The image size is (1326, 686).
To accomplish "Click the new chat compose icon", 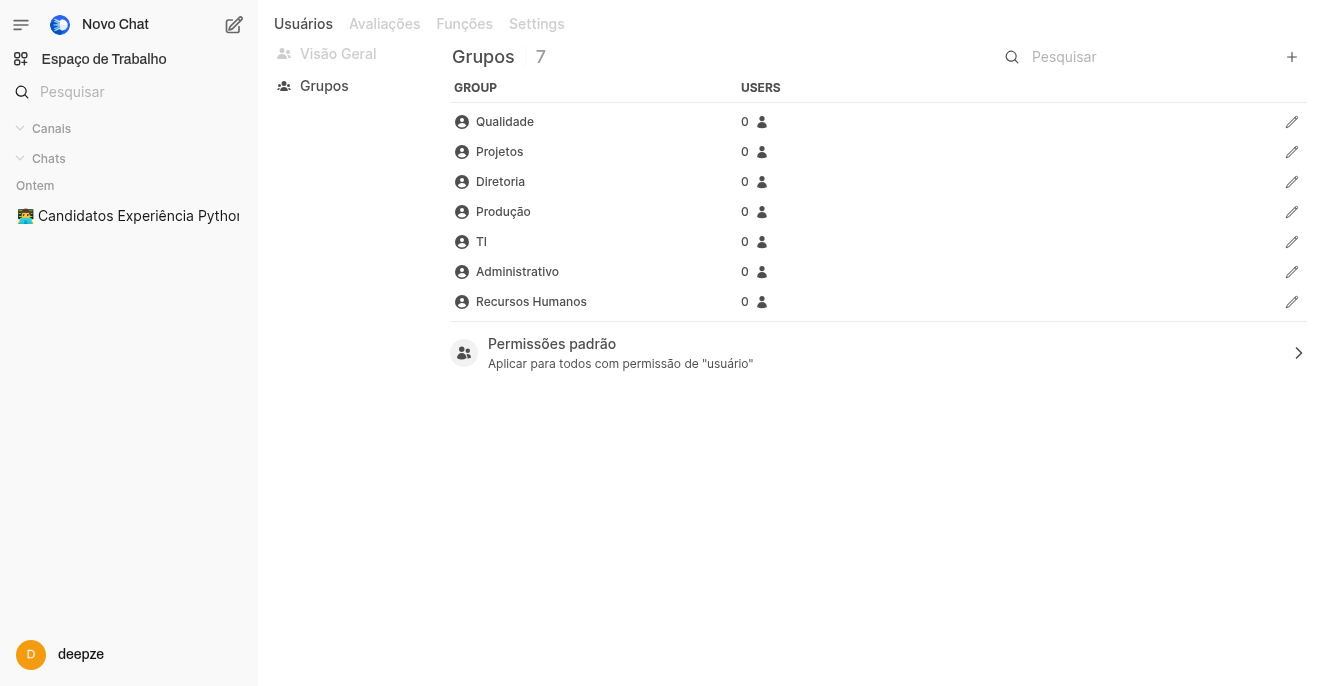I will 234,25.
